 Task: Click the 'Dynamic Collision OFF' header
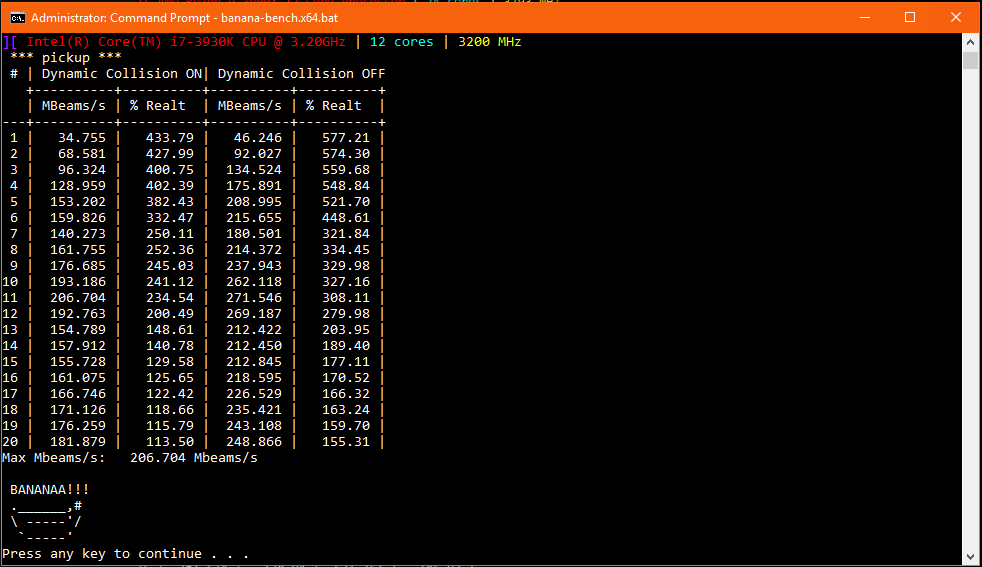tap(301, 74)
